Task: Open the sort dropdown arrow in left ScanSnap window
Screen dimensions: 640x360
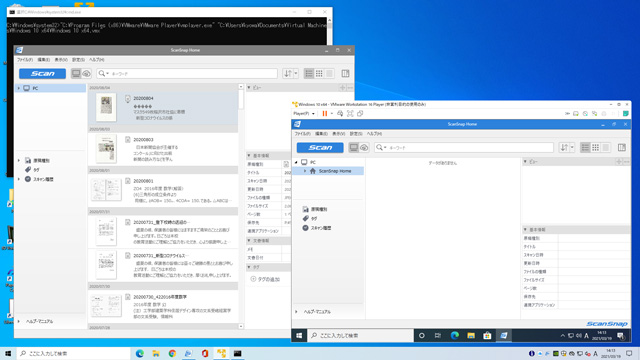Action: click(296, 73)
